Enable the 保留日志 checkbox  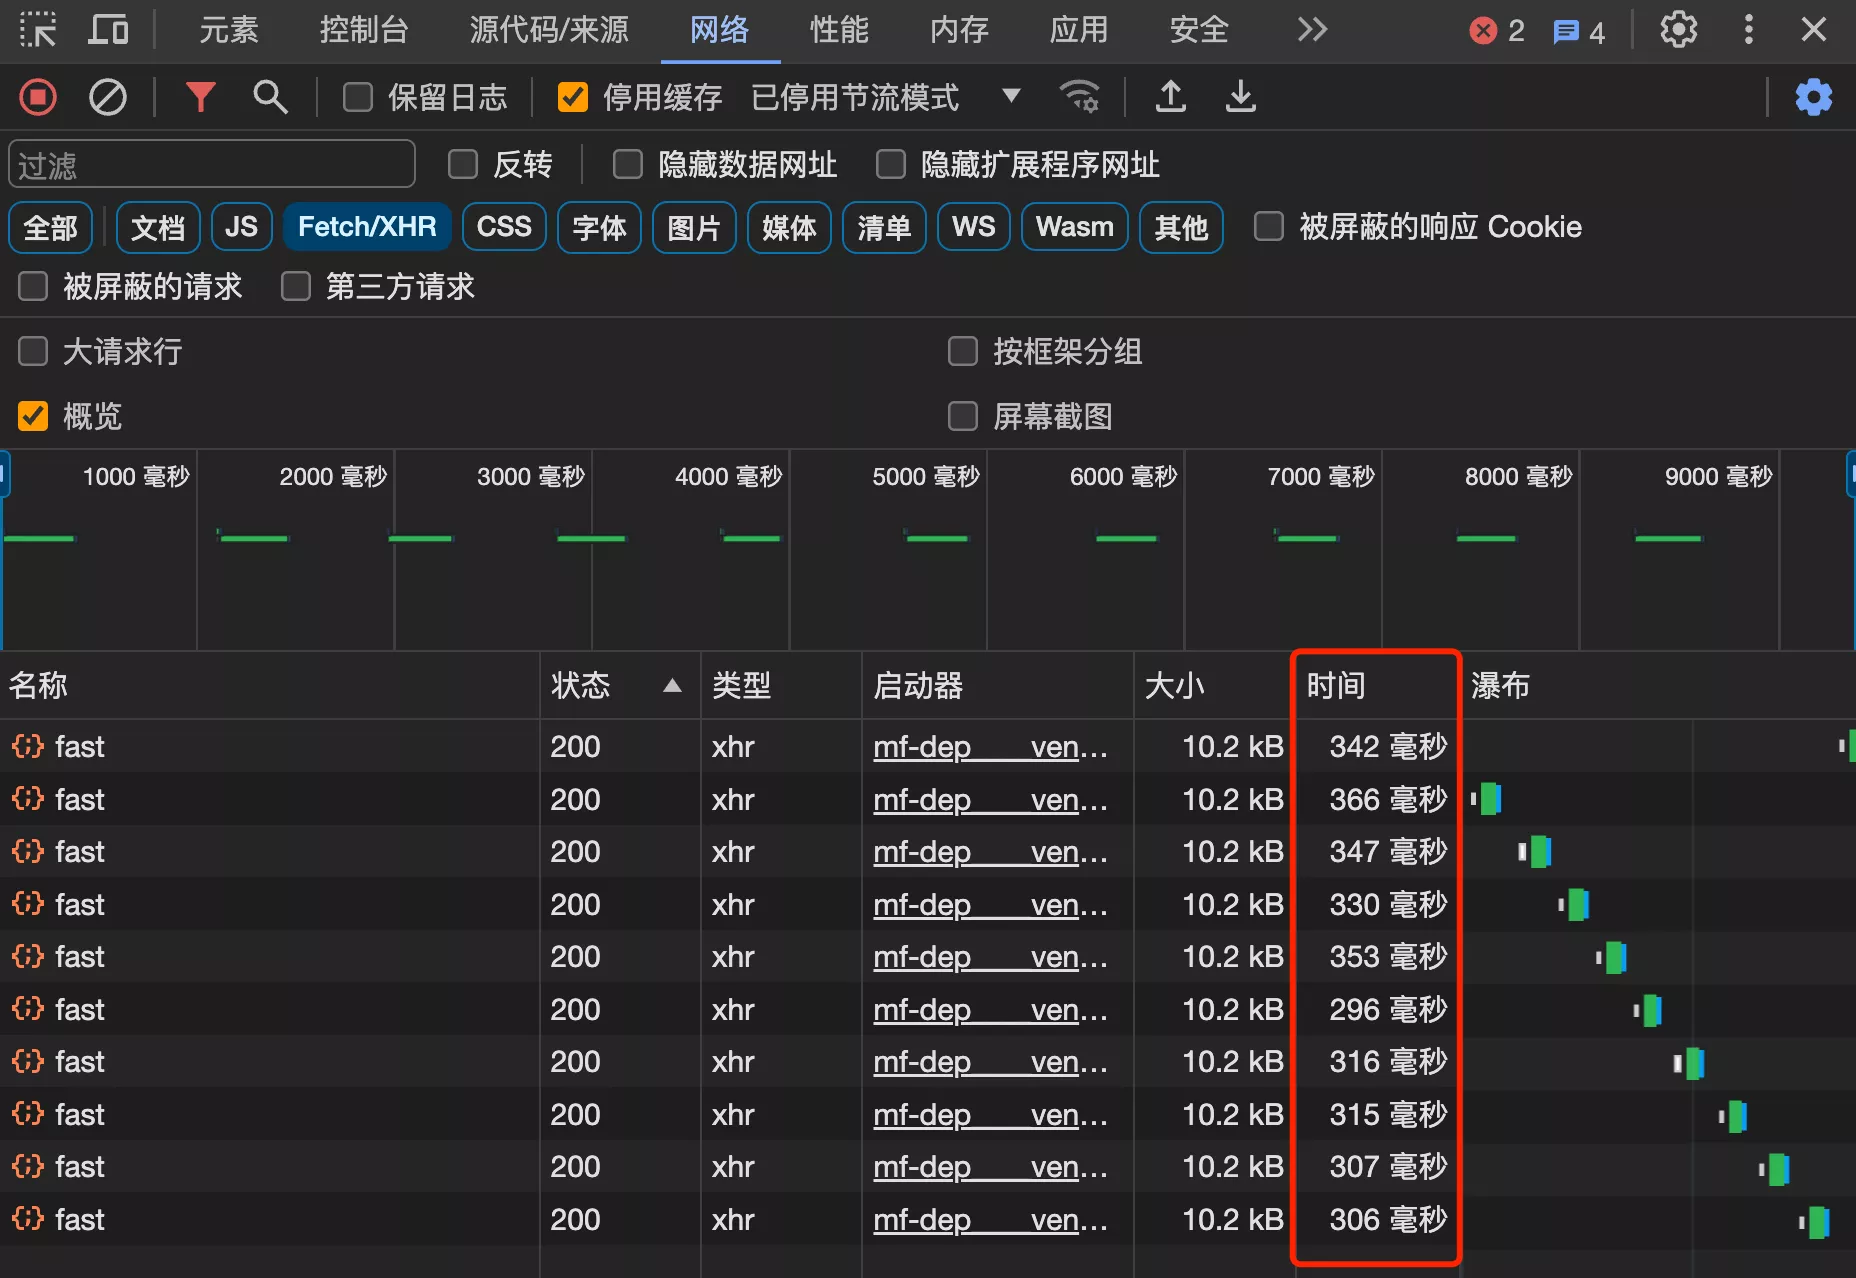[x=357, y=97]
